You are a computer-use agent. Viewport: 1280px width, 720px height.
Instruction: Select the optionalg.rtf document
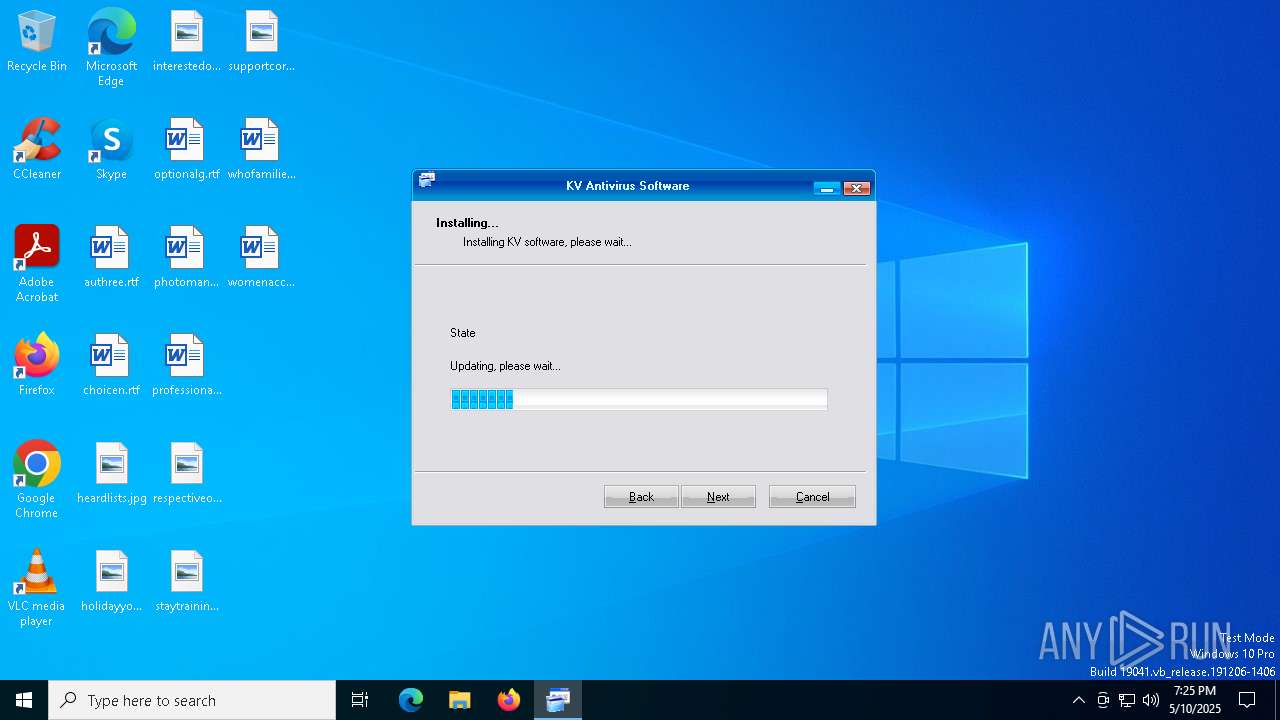click(x=187, y=150)
